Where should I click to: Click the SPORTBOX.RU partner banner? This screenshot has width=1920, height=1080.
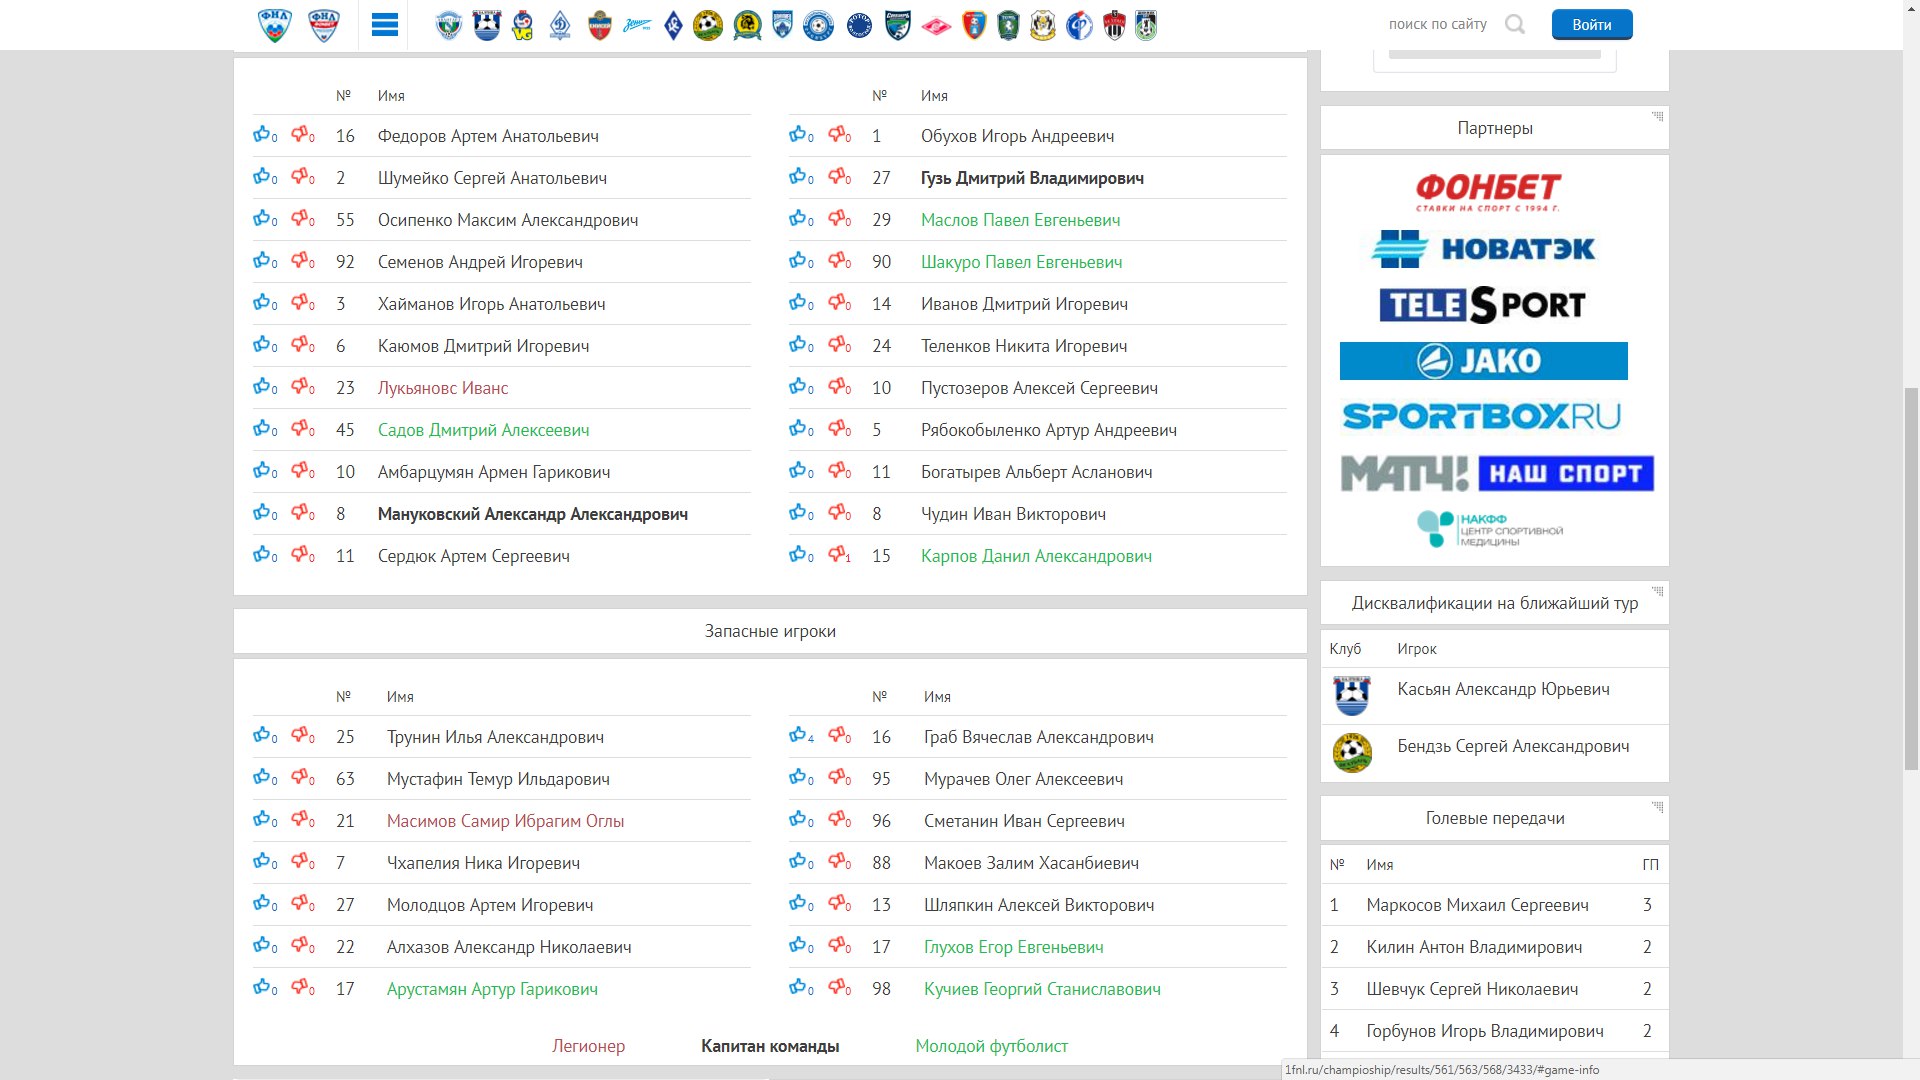1481,416
